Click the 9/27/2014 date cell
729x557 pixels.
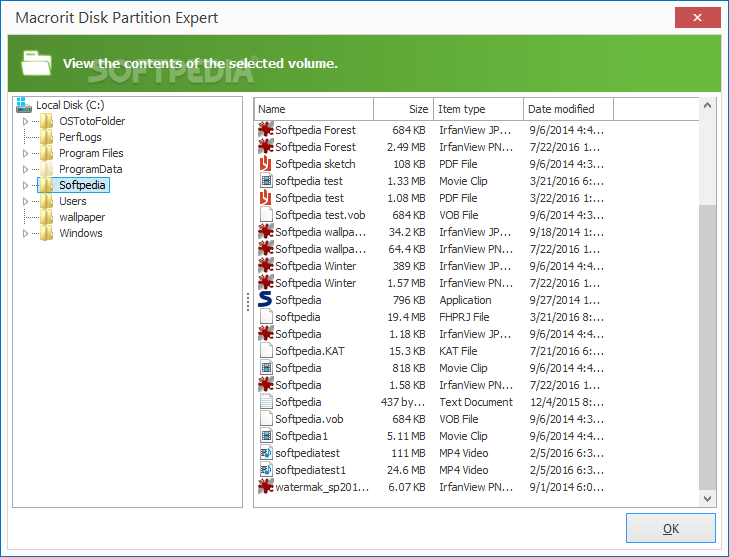click(x=564, y=300)
